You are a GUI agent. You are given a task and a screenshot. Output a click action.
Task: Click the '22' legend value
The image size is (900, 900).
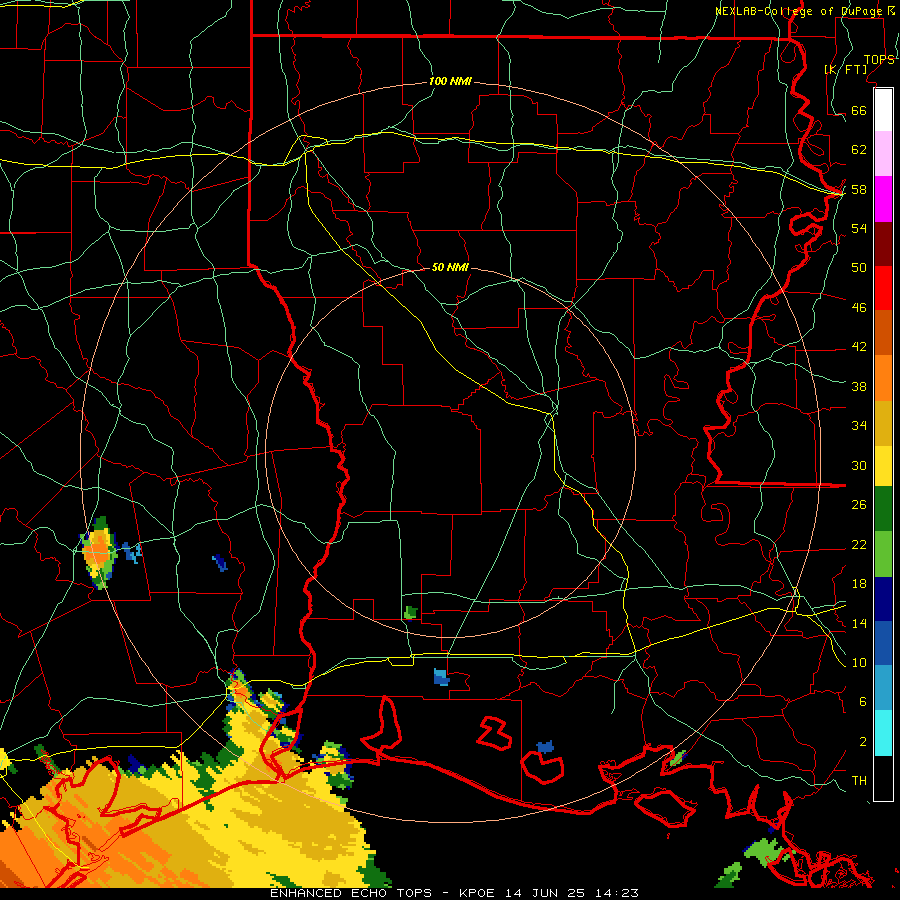click(x=859, y=544)
